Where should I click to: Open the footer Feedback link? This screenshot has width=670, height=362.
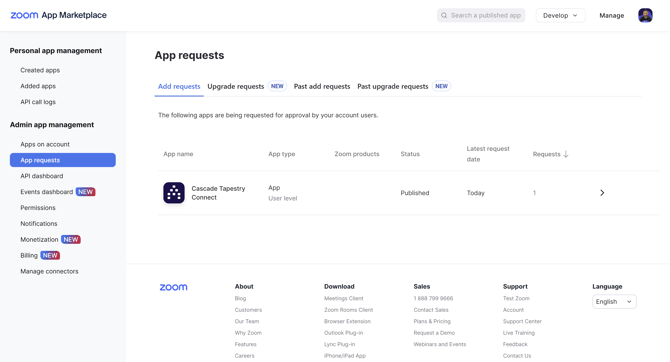[515, 344]
